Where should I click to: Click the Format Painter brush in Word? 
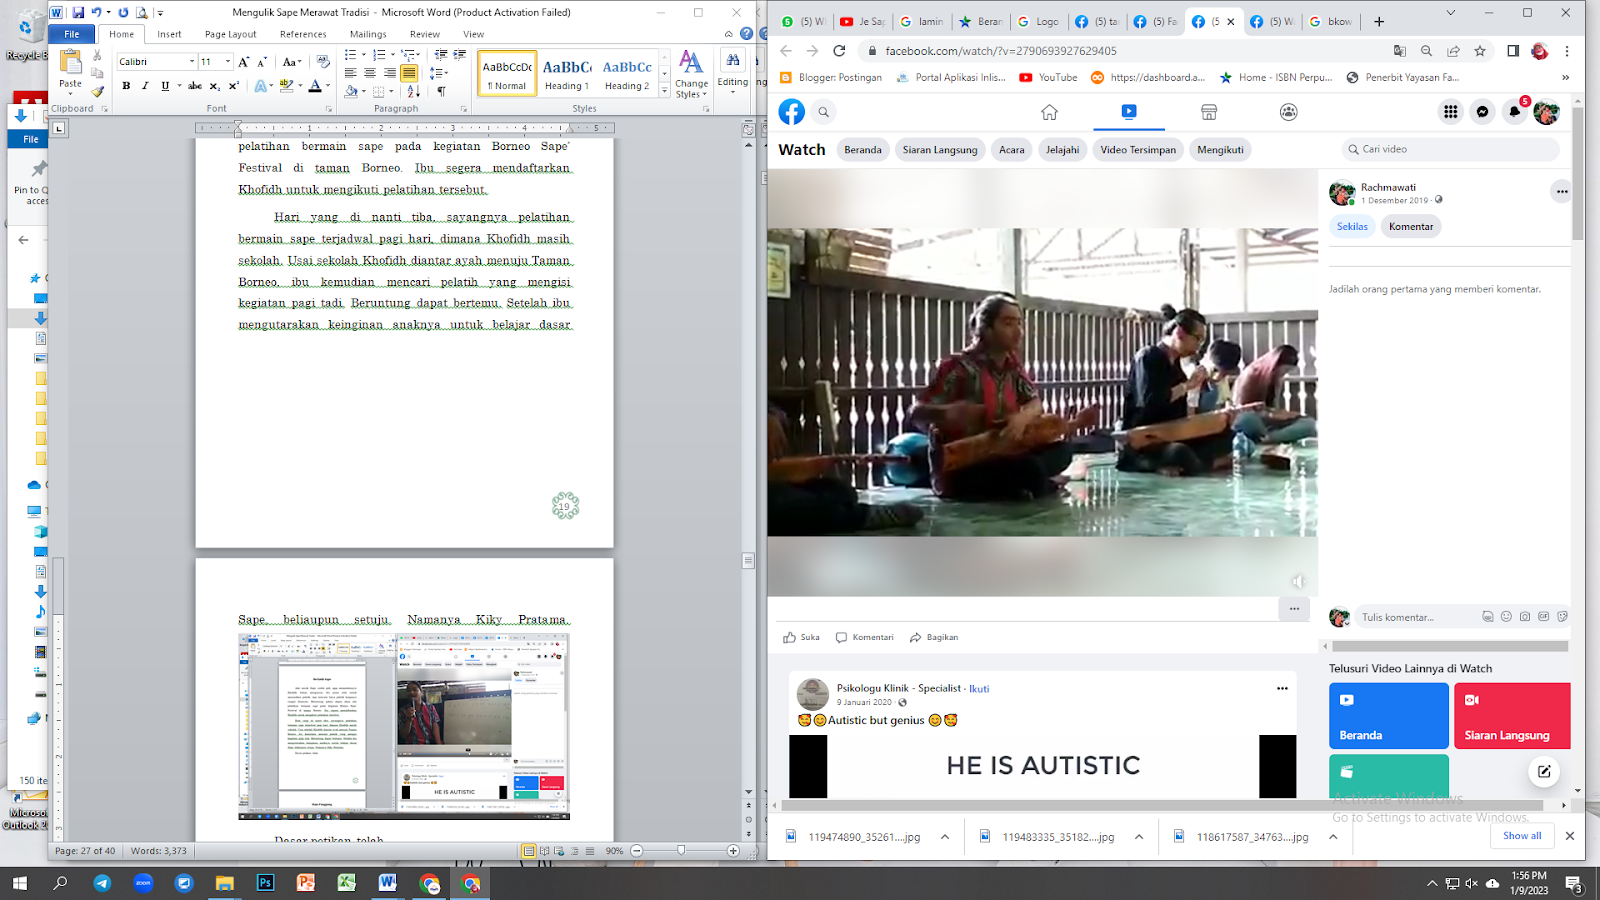click(97, 91)
